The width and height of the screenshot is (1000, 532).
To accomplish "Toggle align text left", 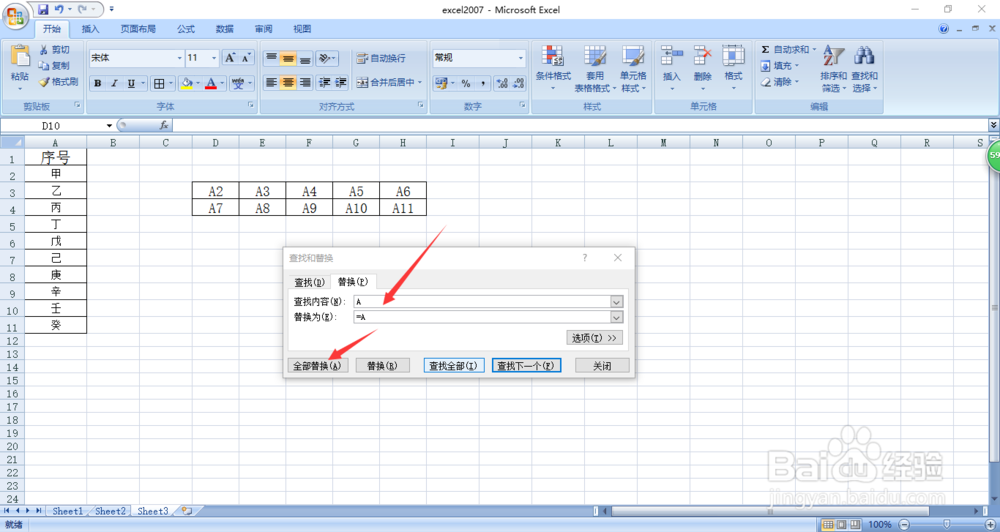I will (x=271, y=82).
